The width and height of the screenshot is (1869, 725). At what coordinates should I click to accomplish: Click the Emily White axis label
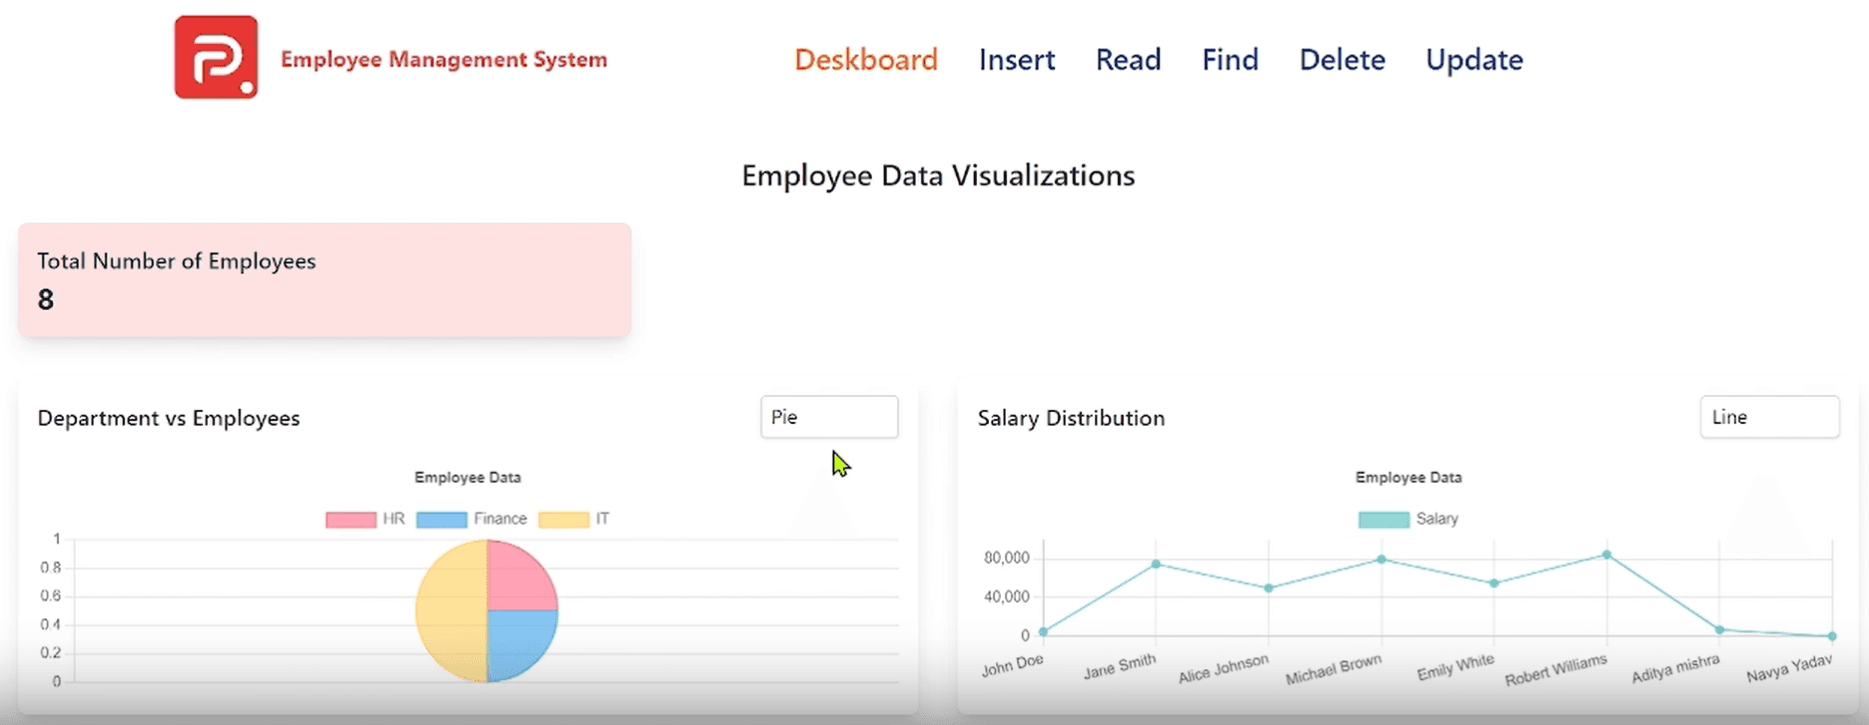pyautogui.click(x=1456, y=667)
